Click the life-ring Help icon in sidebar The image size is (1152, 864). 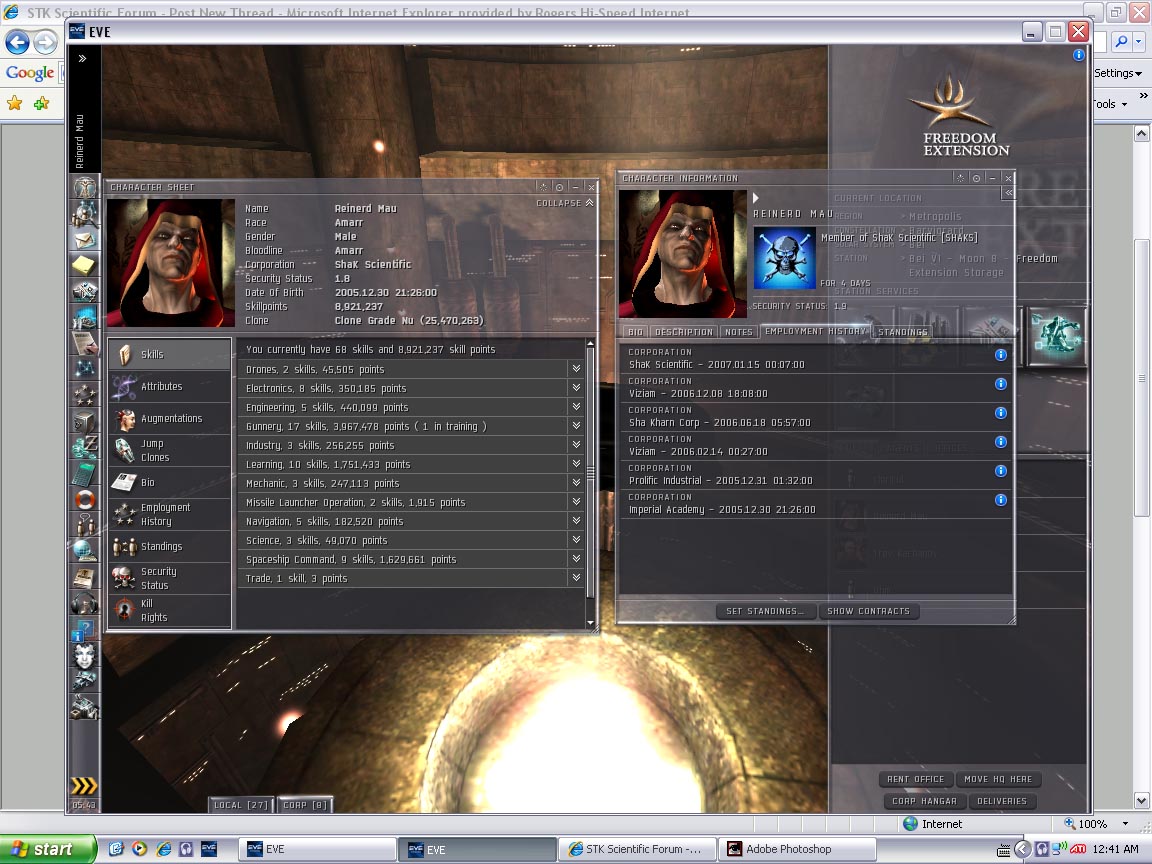(85, 499)
